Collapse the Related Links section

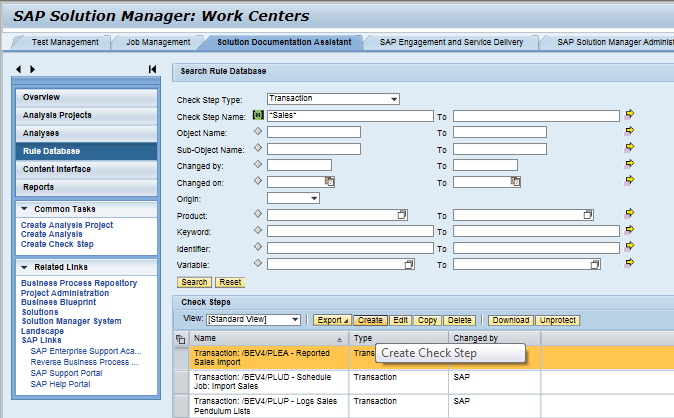tap(25, 267)
